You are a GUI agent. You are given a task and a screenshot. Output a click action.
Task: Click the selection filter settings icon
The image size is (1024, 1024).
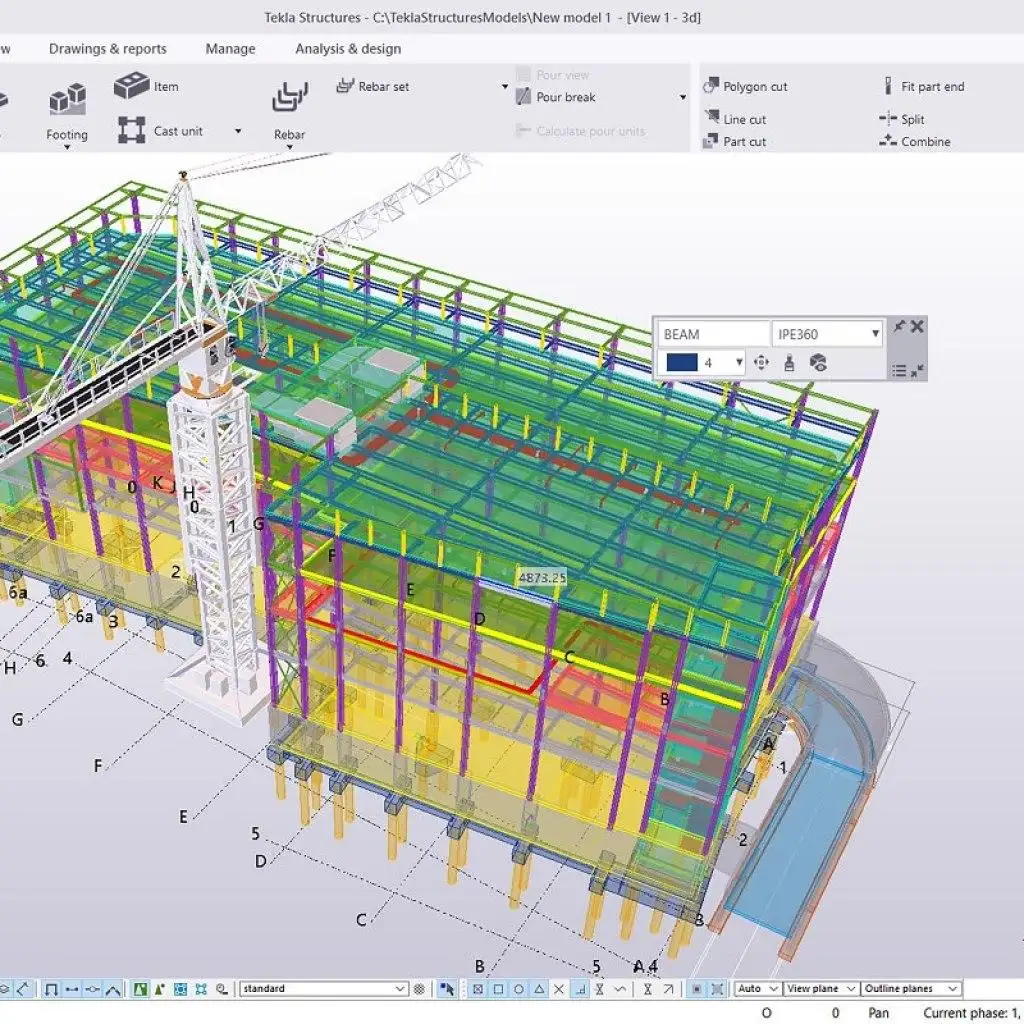pyautogui.click(x=419, y=989)
